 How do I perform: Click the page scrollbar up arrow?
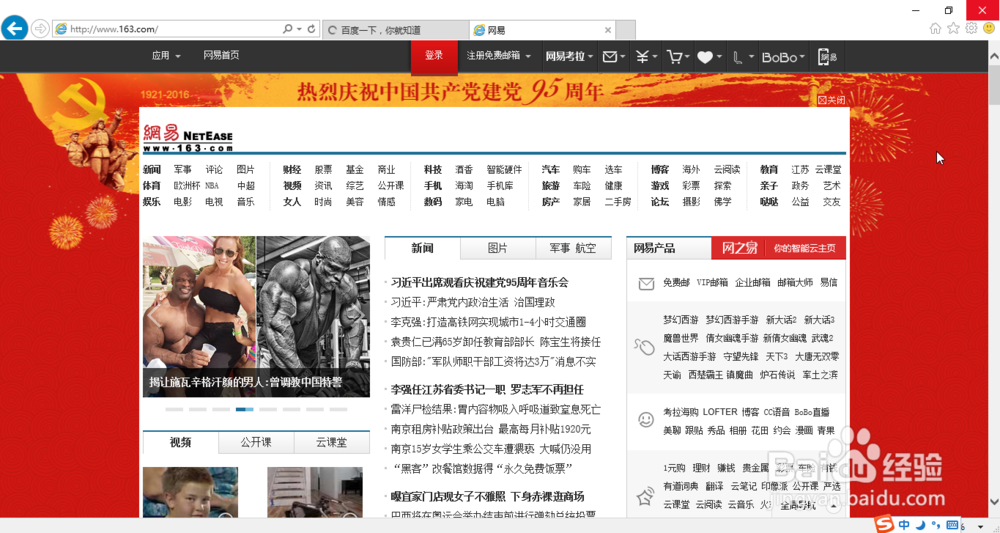994,57
